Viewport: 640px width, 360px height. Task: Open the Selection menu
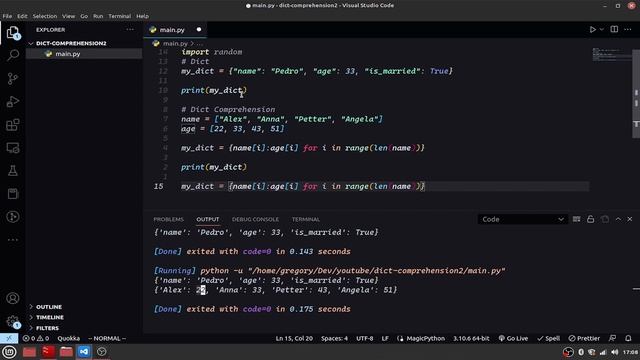pyautogui.click(x=45, y=16)
